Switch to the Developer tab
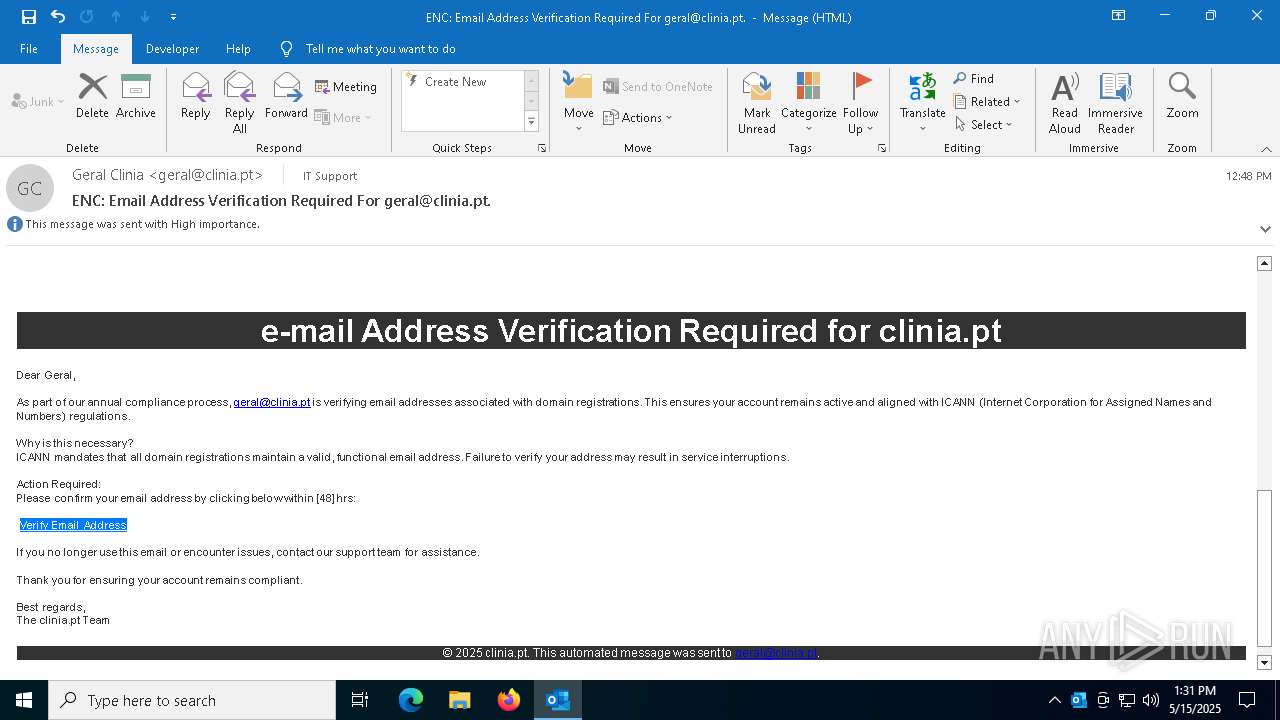 172,49
